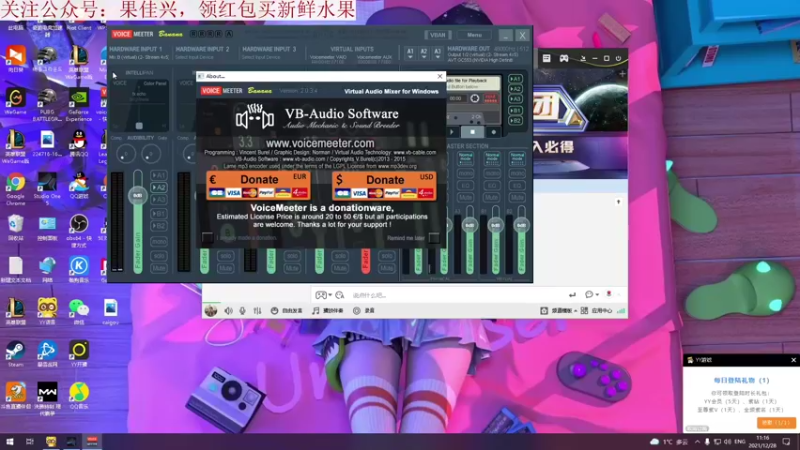Click Record on the cassette player
The width and height of the screenshot is (800, 450).
point(493,132)
